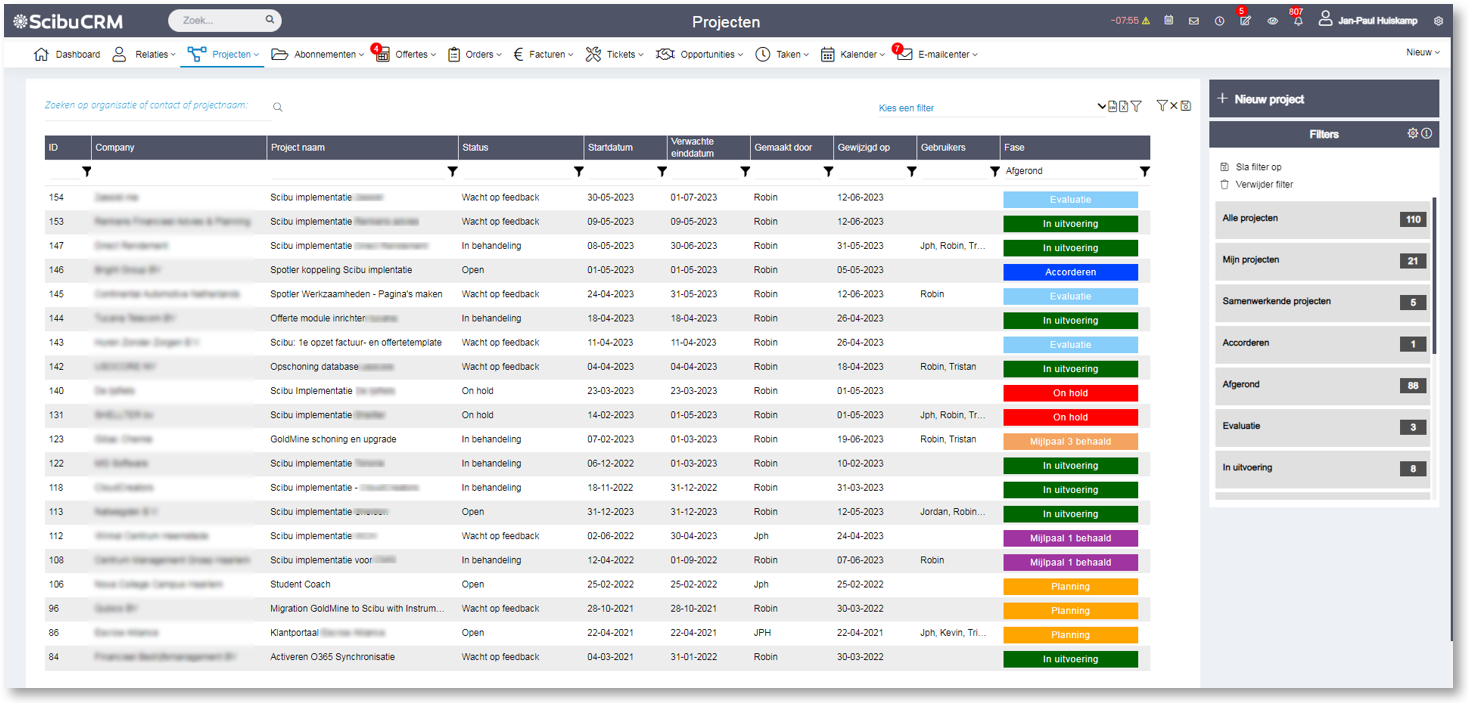
Task: Sort by the Company column header
Action: coord(179,148)
